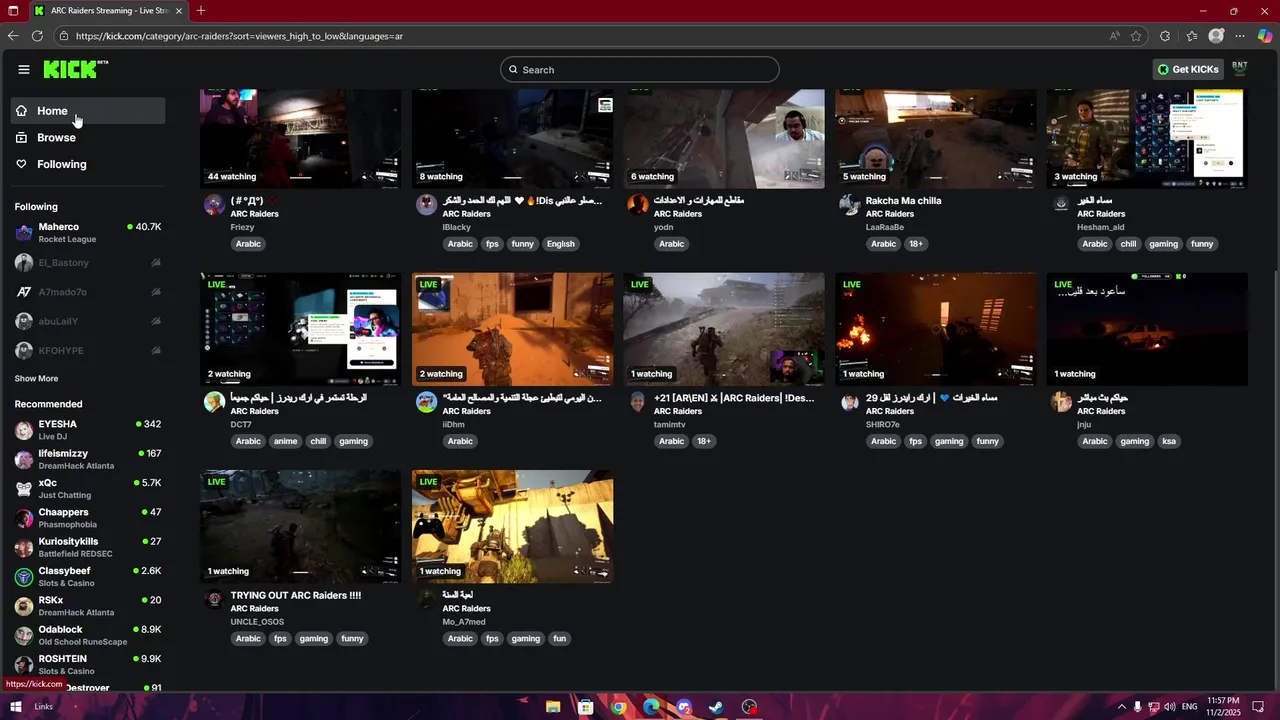Go to Browse in sidebar
This screenshot has height=720, width=1280.
pyautogui.click(x=88, y=137)
